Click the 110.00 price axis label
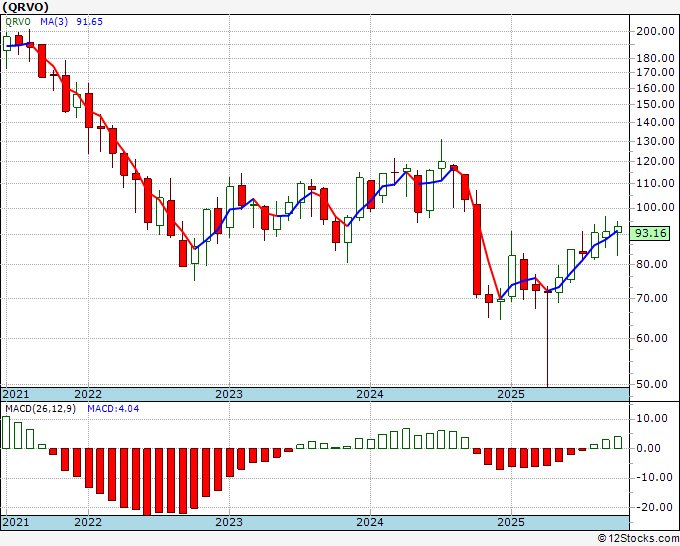Viewport: 680px width, 546px height. click(655, 183)
